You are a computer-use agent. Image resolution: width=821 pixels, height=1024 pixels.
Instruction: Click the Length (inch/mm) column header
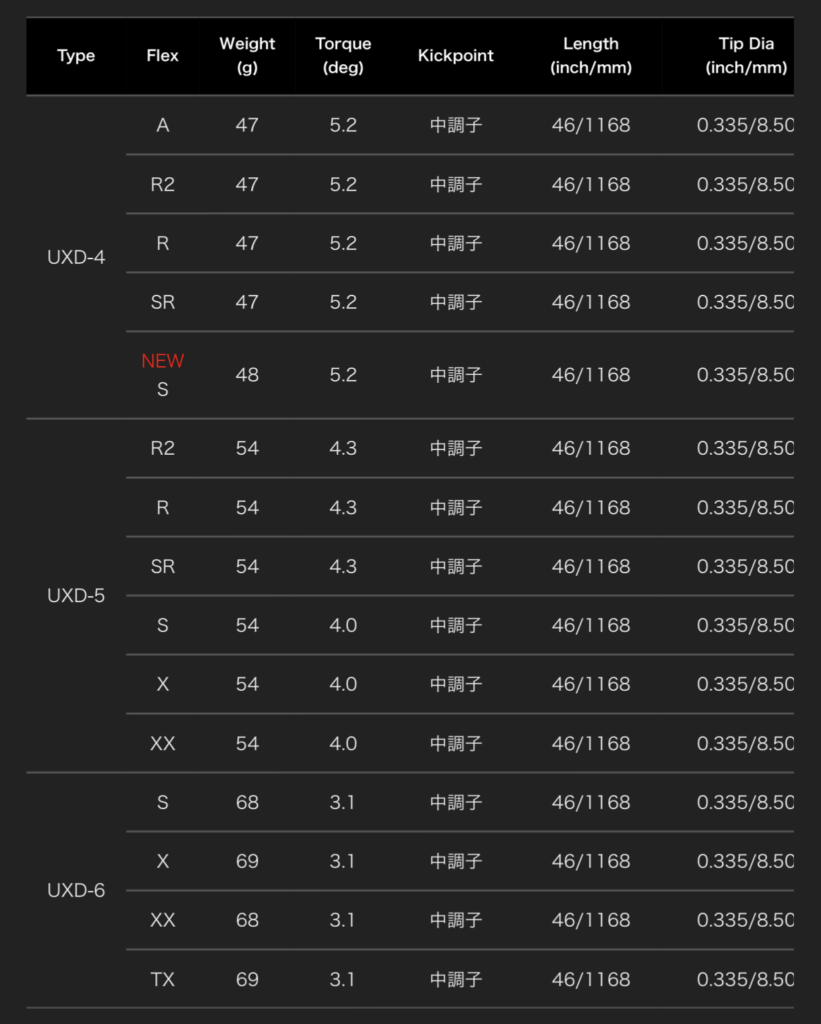point(591,56)
